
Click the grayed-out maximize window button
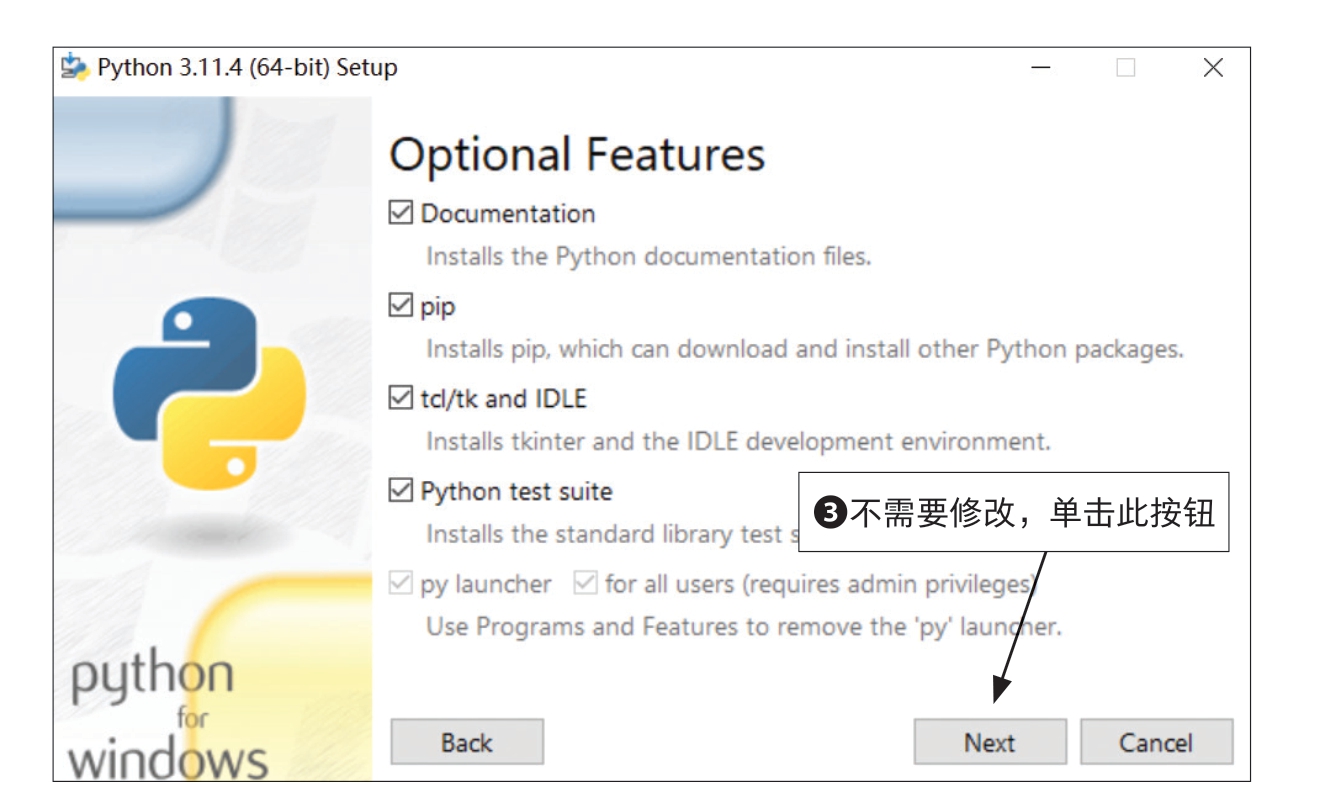click(1126, 67)
